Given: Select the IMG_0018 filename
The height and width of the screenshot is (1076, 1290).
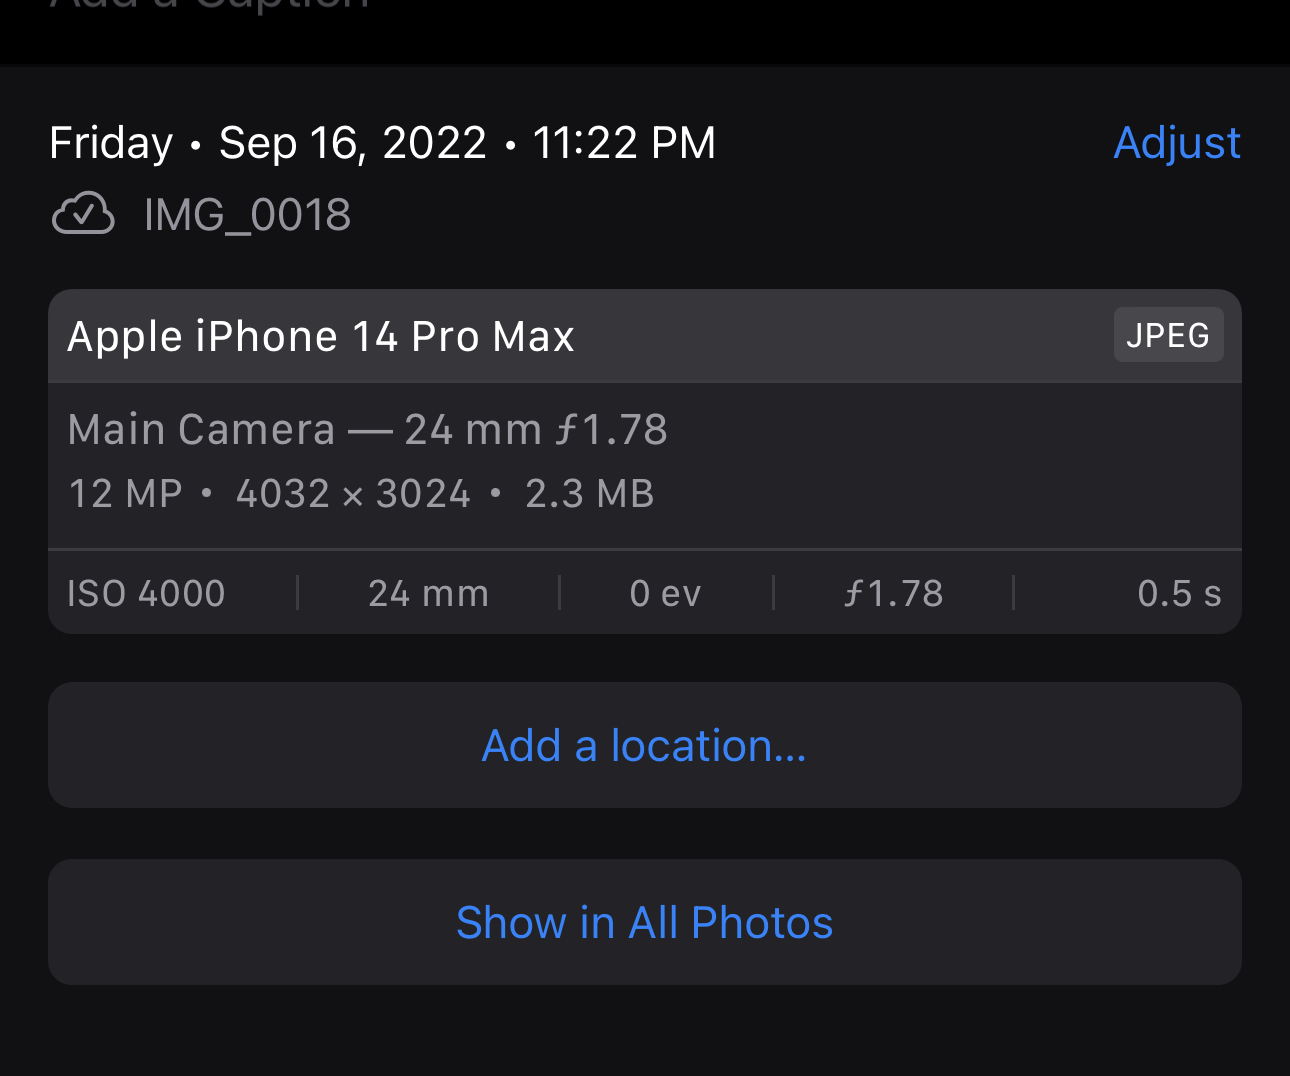Looking at the screenshot, I should pos(247,215).
